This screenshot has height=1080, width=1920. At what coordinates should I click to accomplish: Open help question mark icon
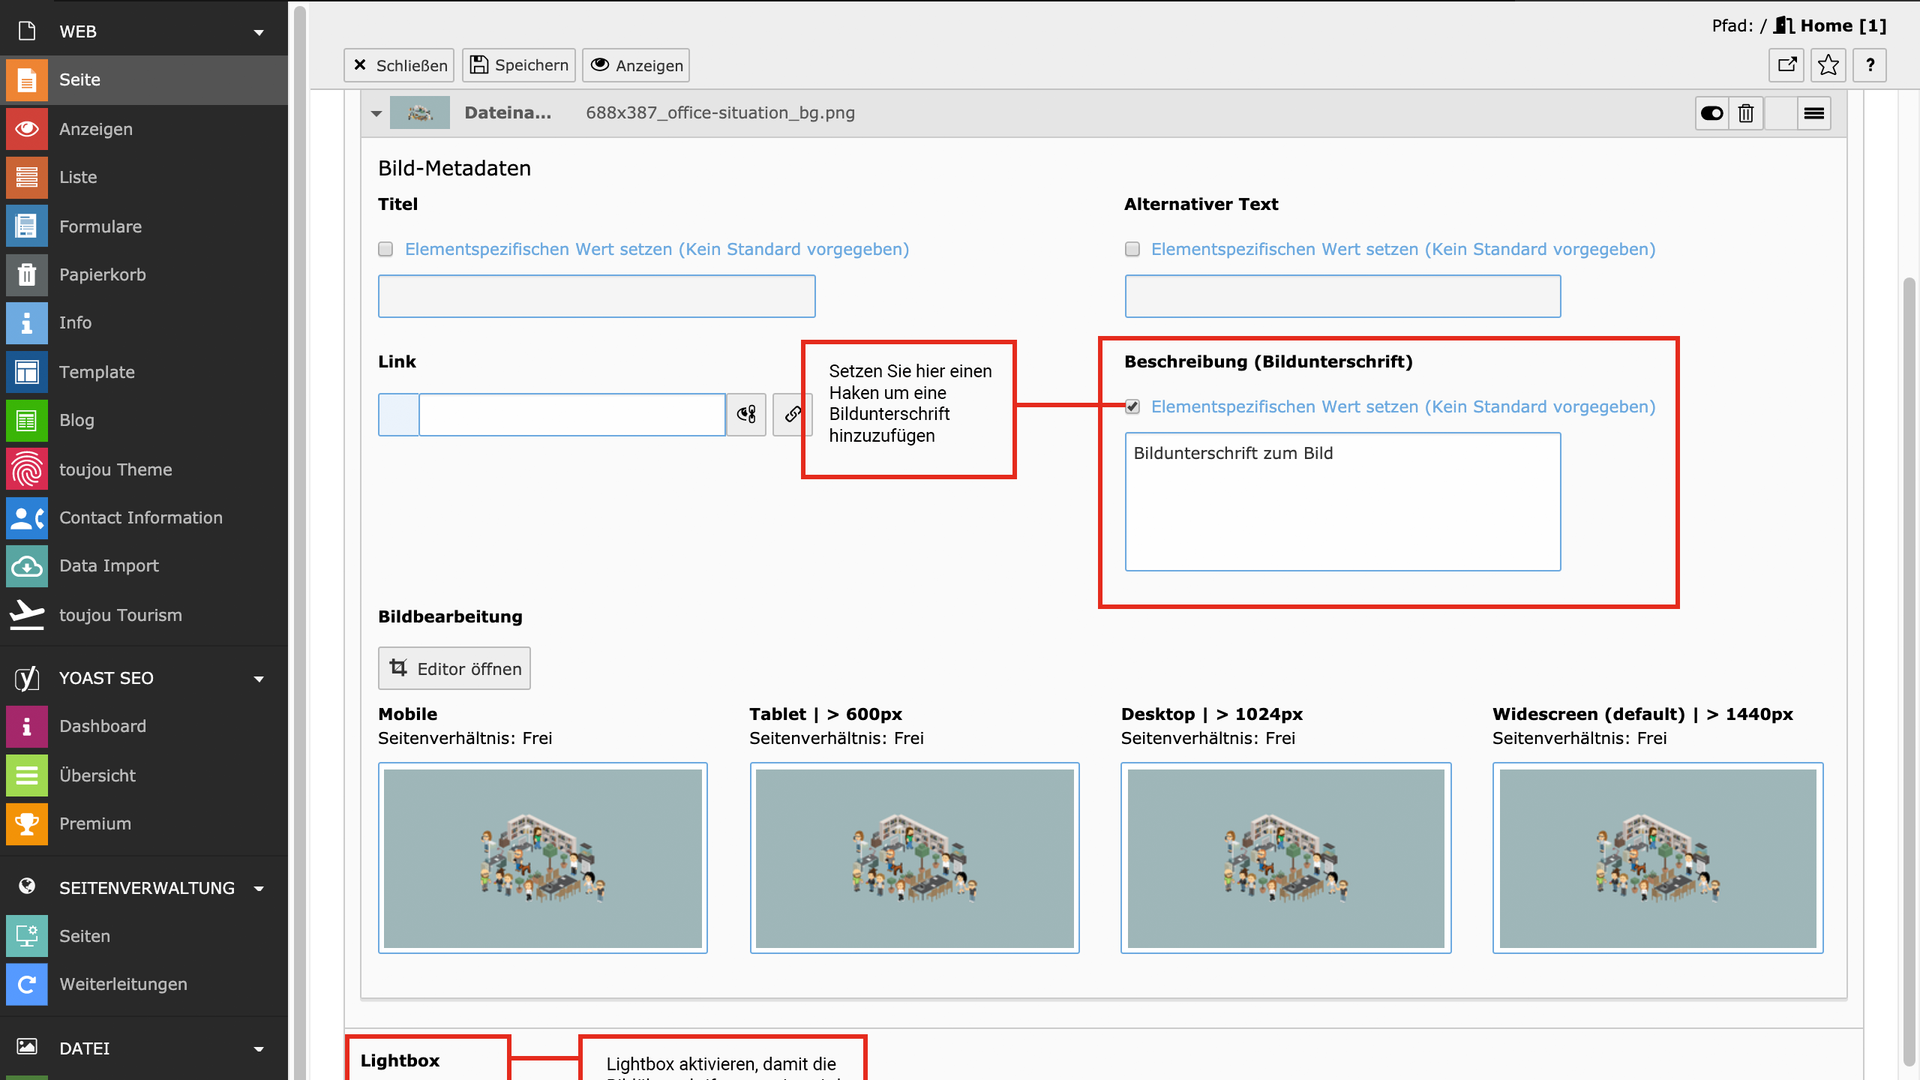click(x=1870, y=66)
